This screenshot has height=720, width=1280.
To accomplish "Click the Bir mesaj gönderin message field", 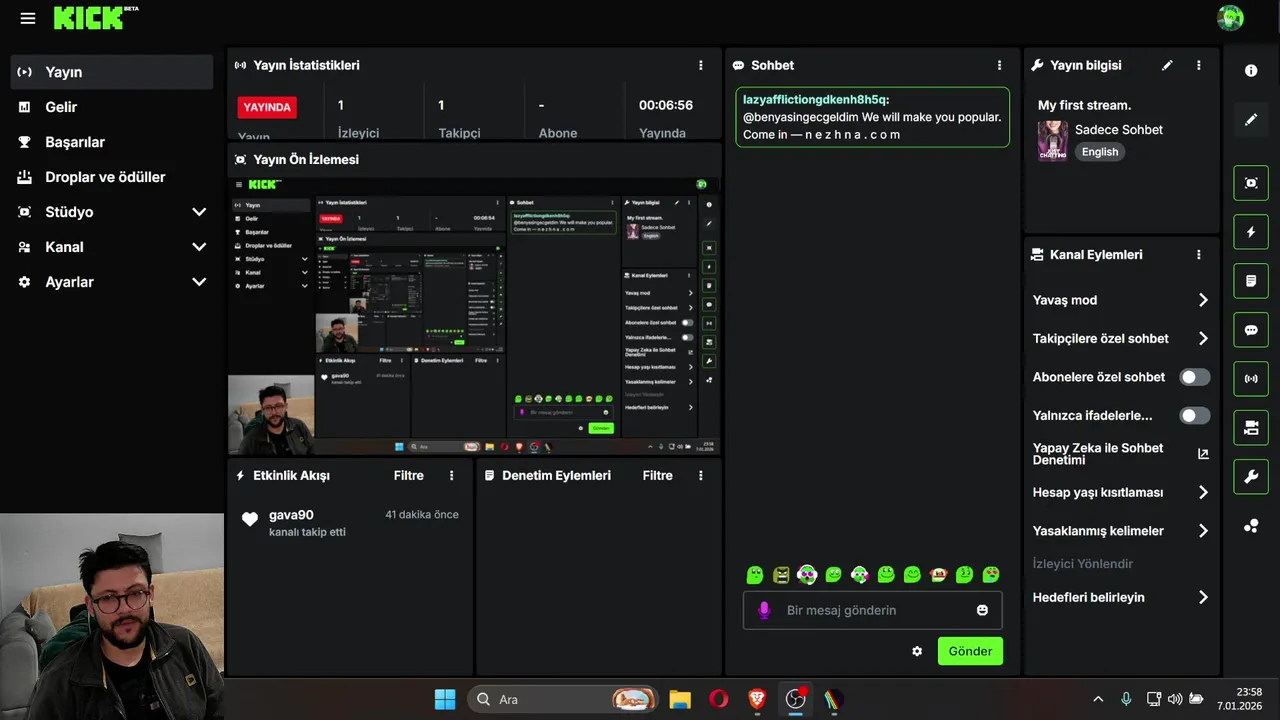I will (872, 610).
